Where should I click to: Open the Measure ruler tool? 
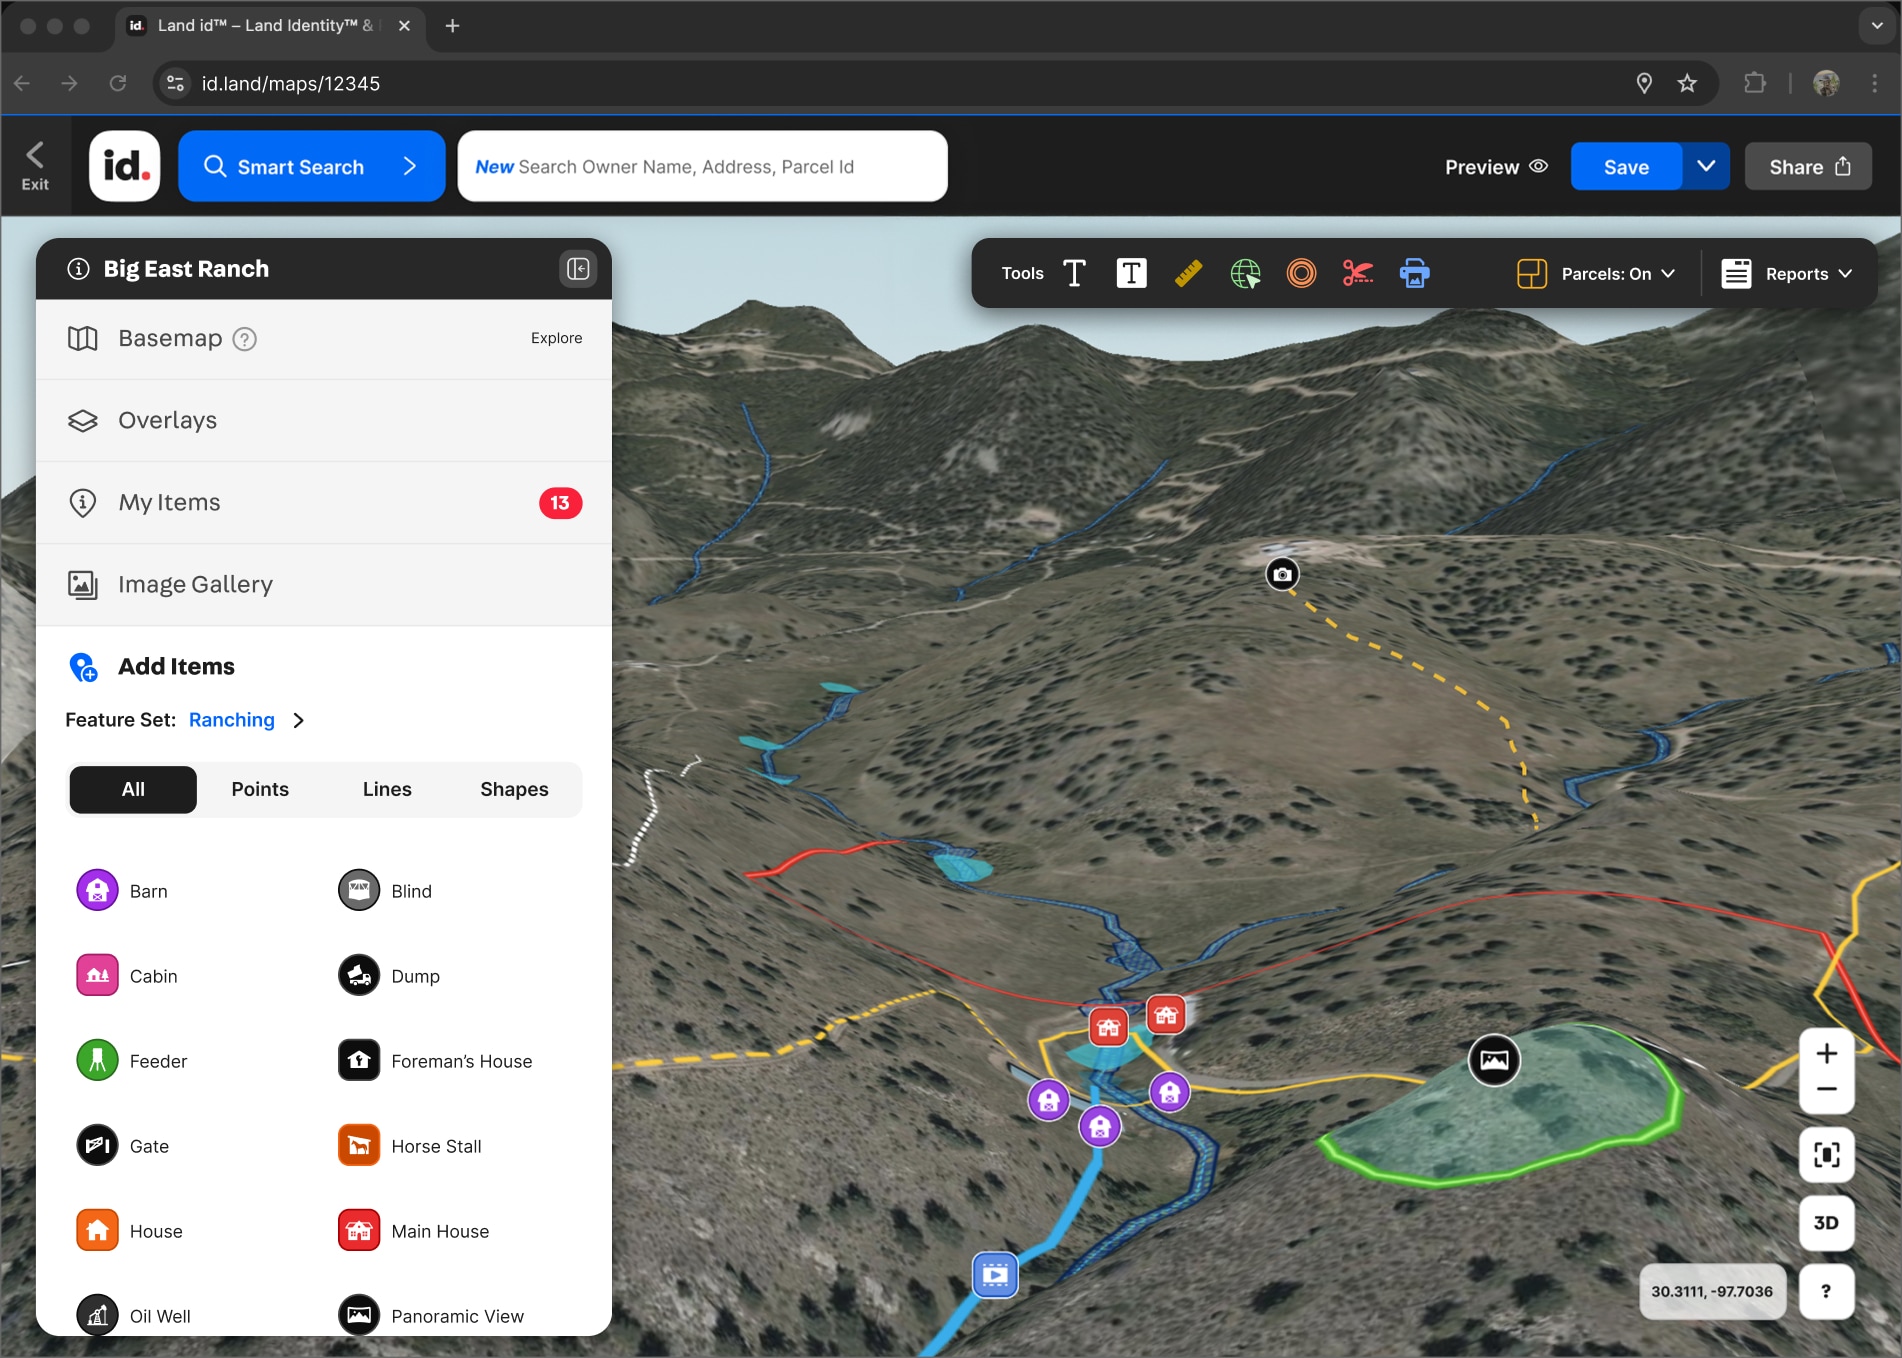1189,272
